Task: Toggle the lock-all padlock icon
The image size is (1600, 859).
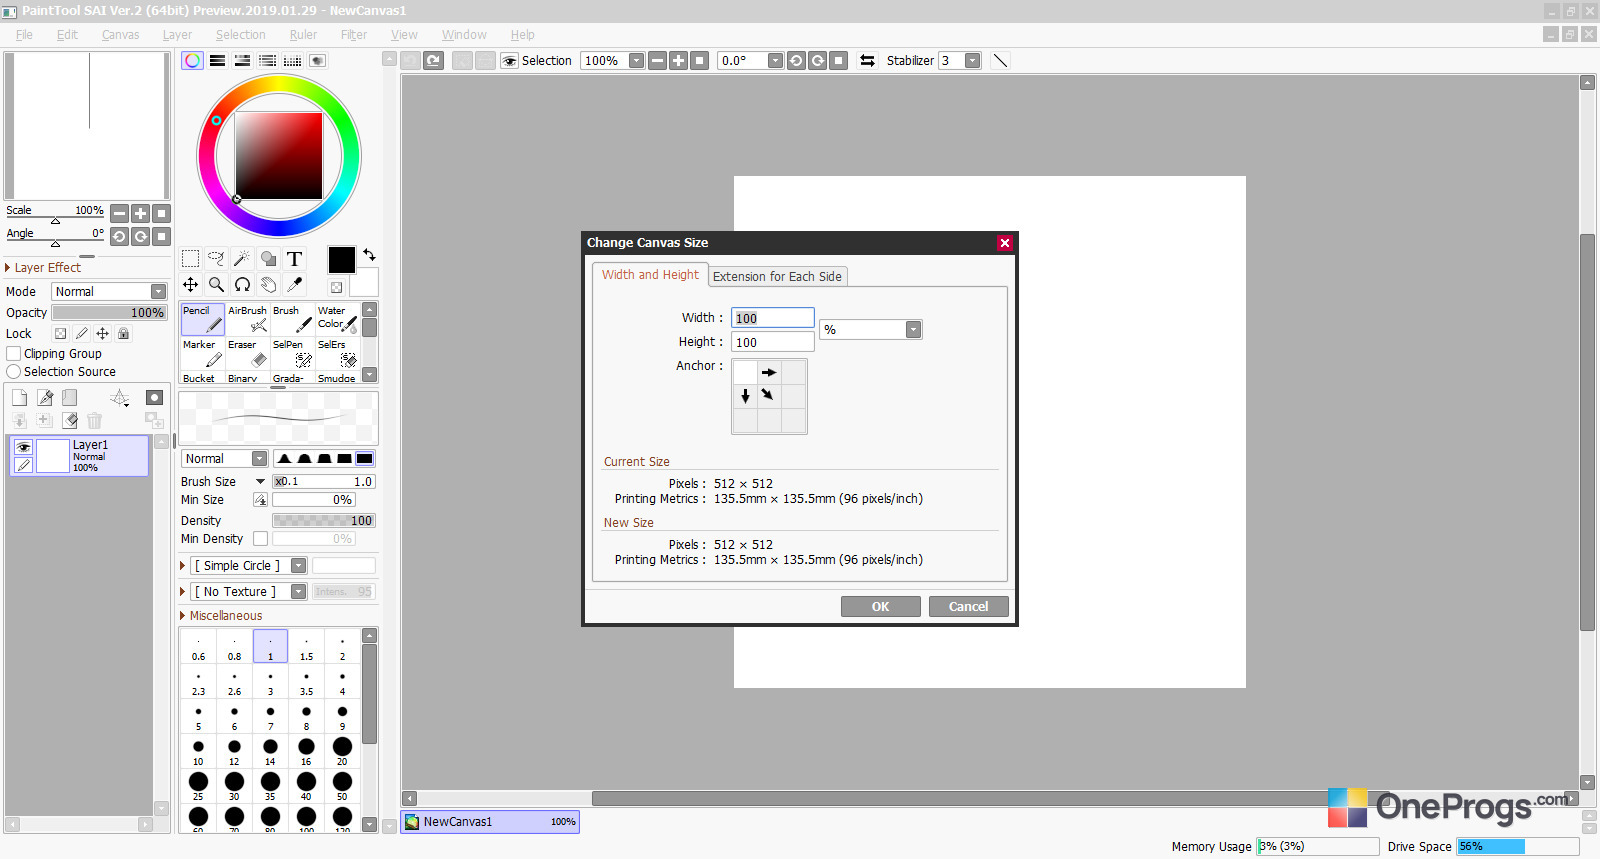Action: 123,334
